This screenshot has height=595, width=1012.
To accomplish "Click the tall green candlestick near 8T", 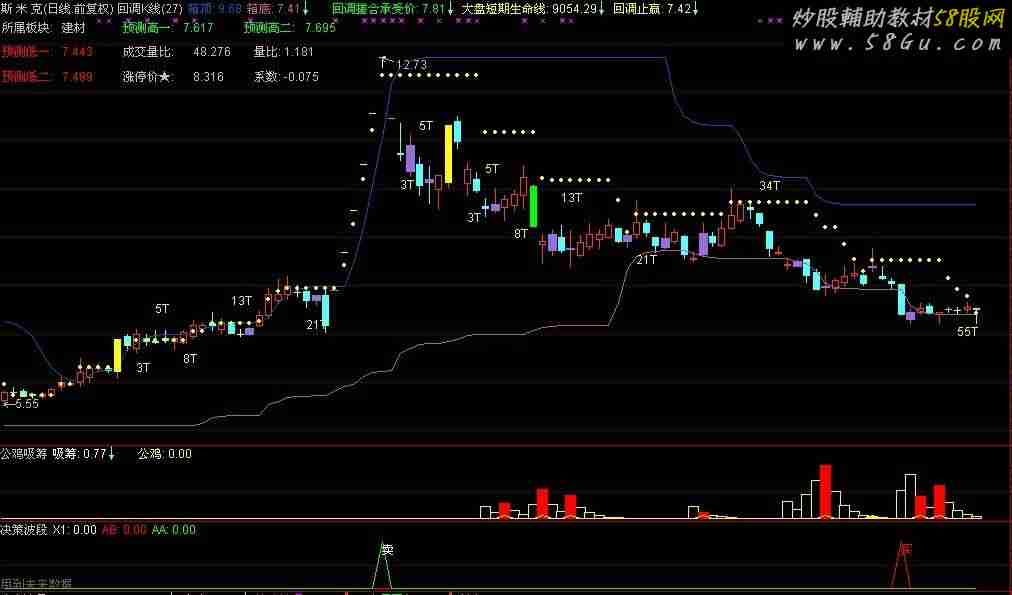I will (534, 206).
